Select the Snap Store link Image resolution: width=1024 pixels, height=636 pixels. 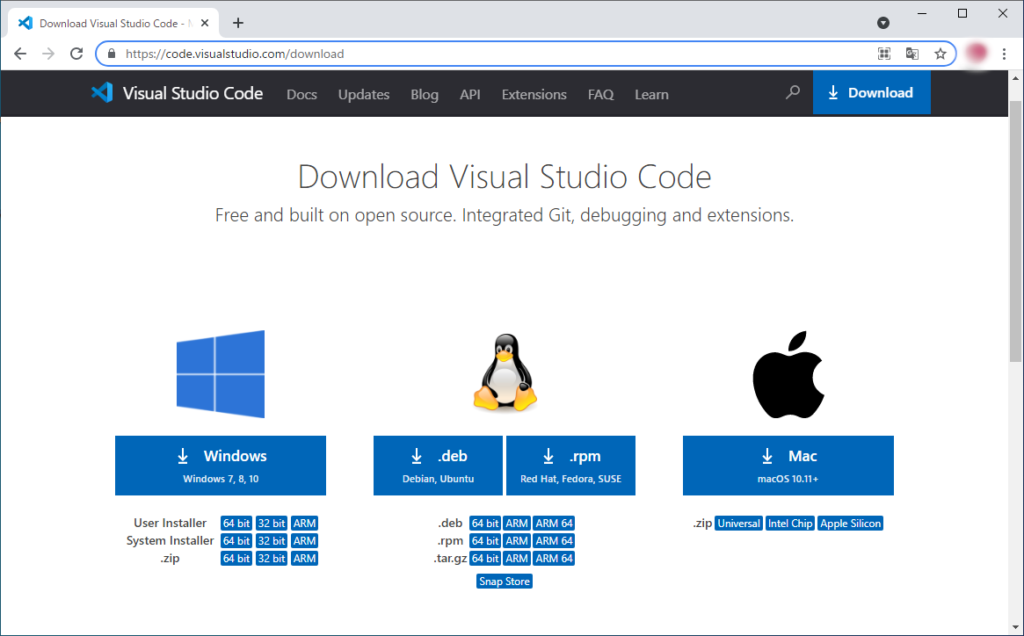(504, 581)
